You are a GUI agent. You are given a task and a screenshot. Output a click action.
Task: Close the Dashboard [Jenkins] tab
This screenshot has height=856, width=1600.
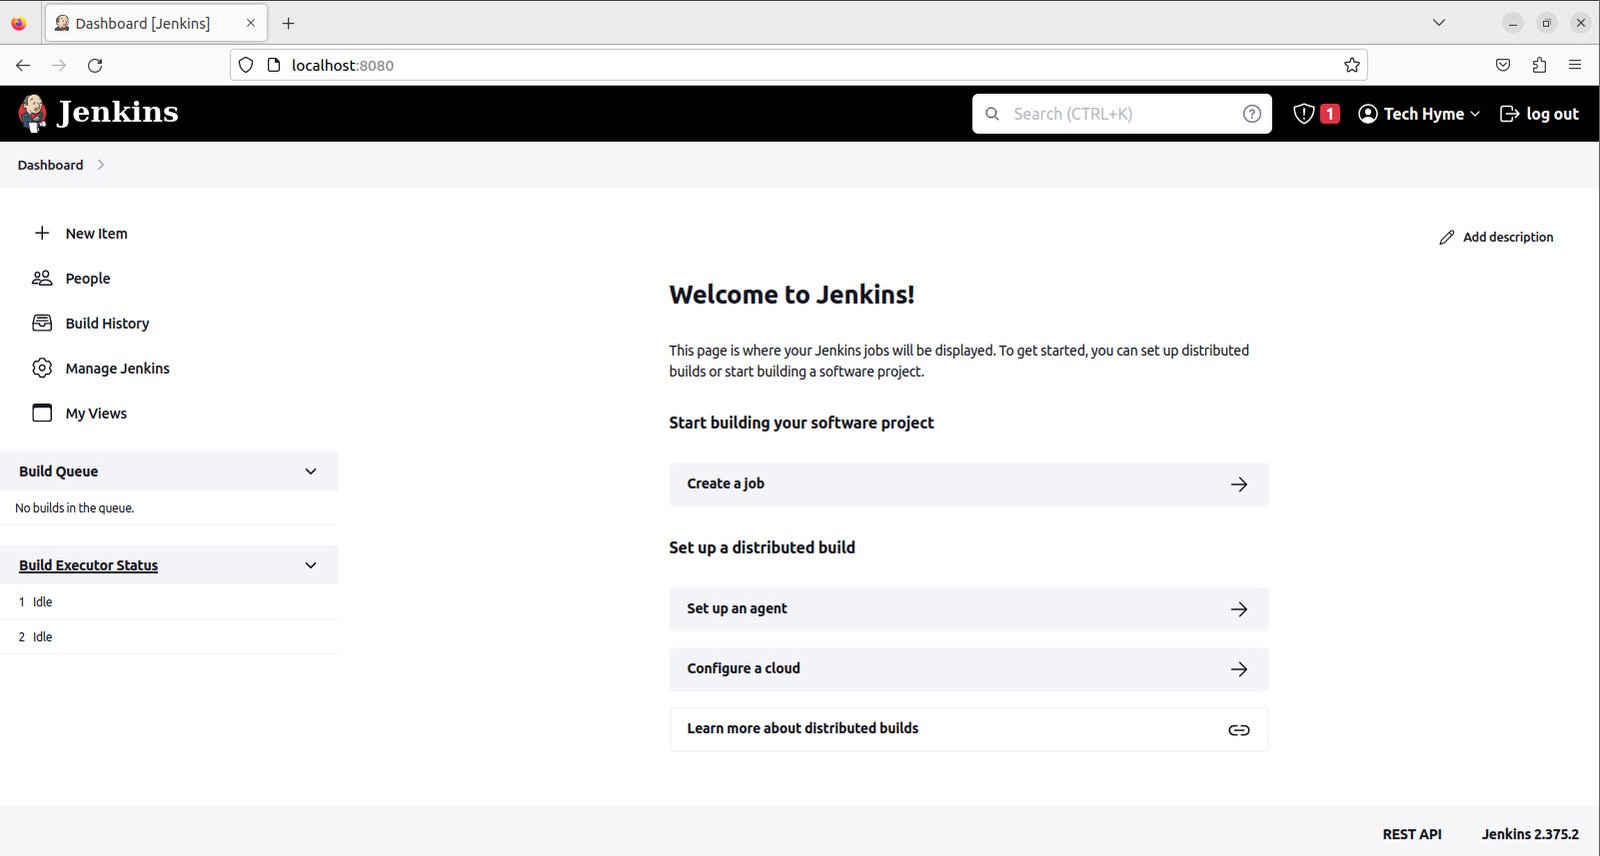(250, 23)
